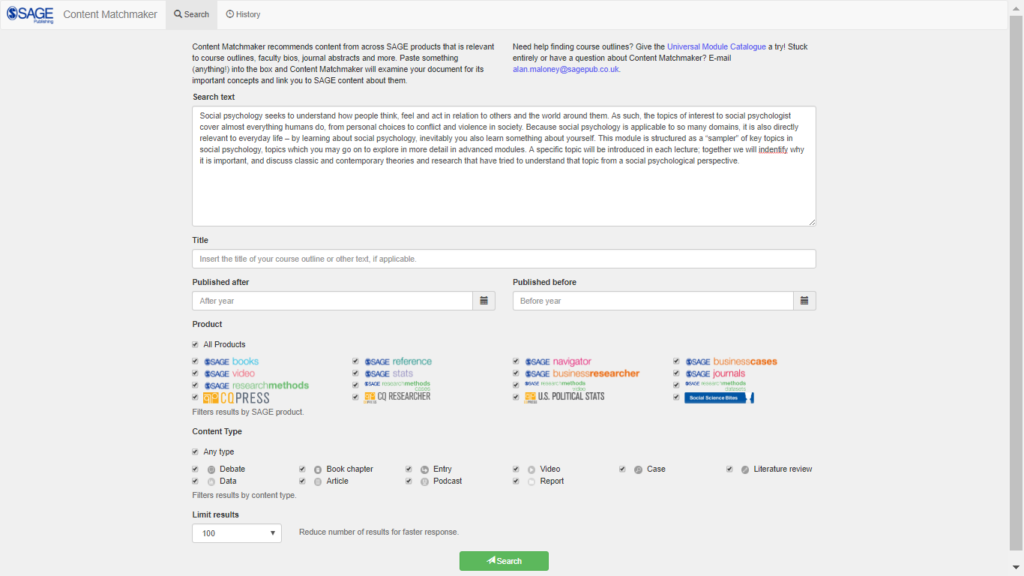Click the SAGE navigator logo

(558, 361)
